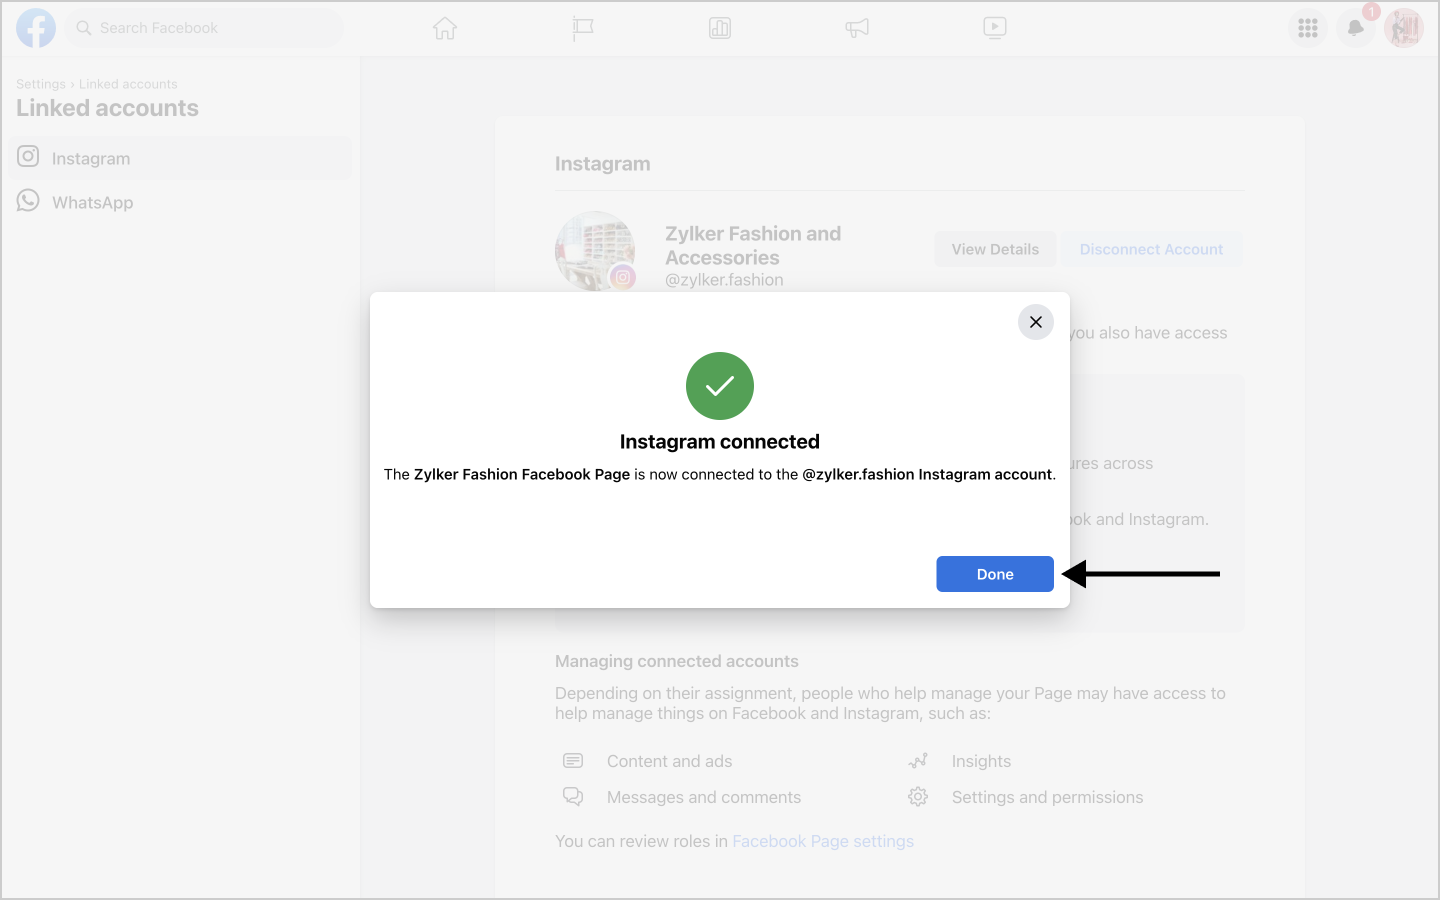Click Disconnect Account button
1440x900 pixels.
pos(1151,249)
